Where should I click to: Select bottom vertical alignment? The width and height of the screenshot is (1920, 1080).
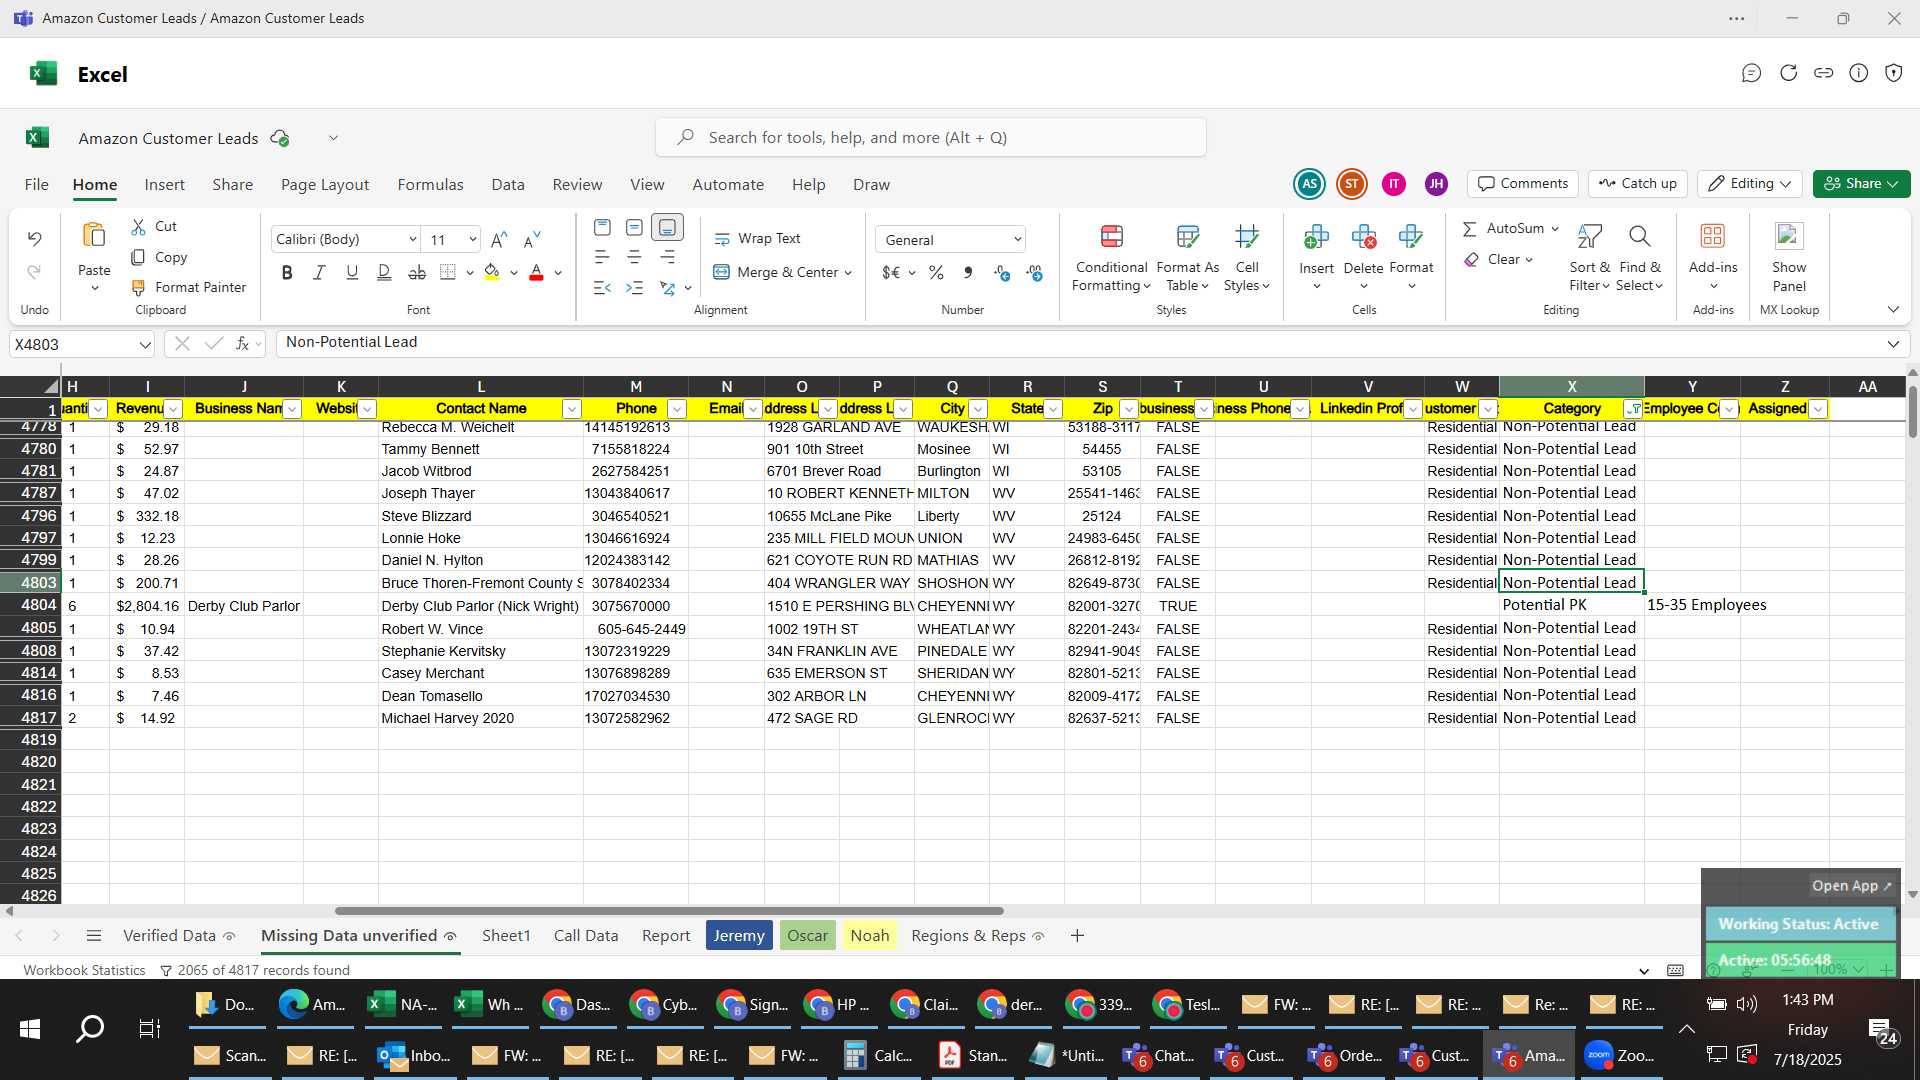click(667, 228)
